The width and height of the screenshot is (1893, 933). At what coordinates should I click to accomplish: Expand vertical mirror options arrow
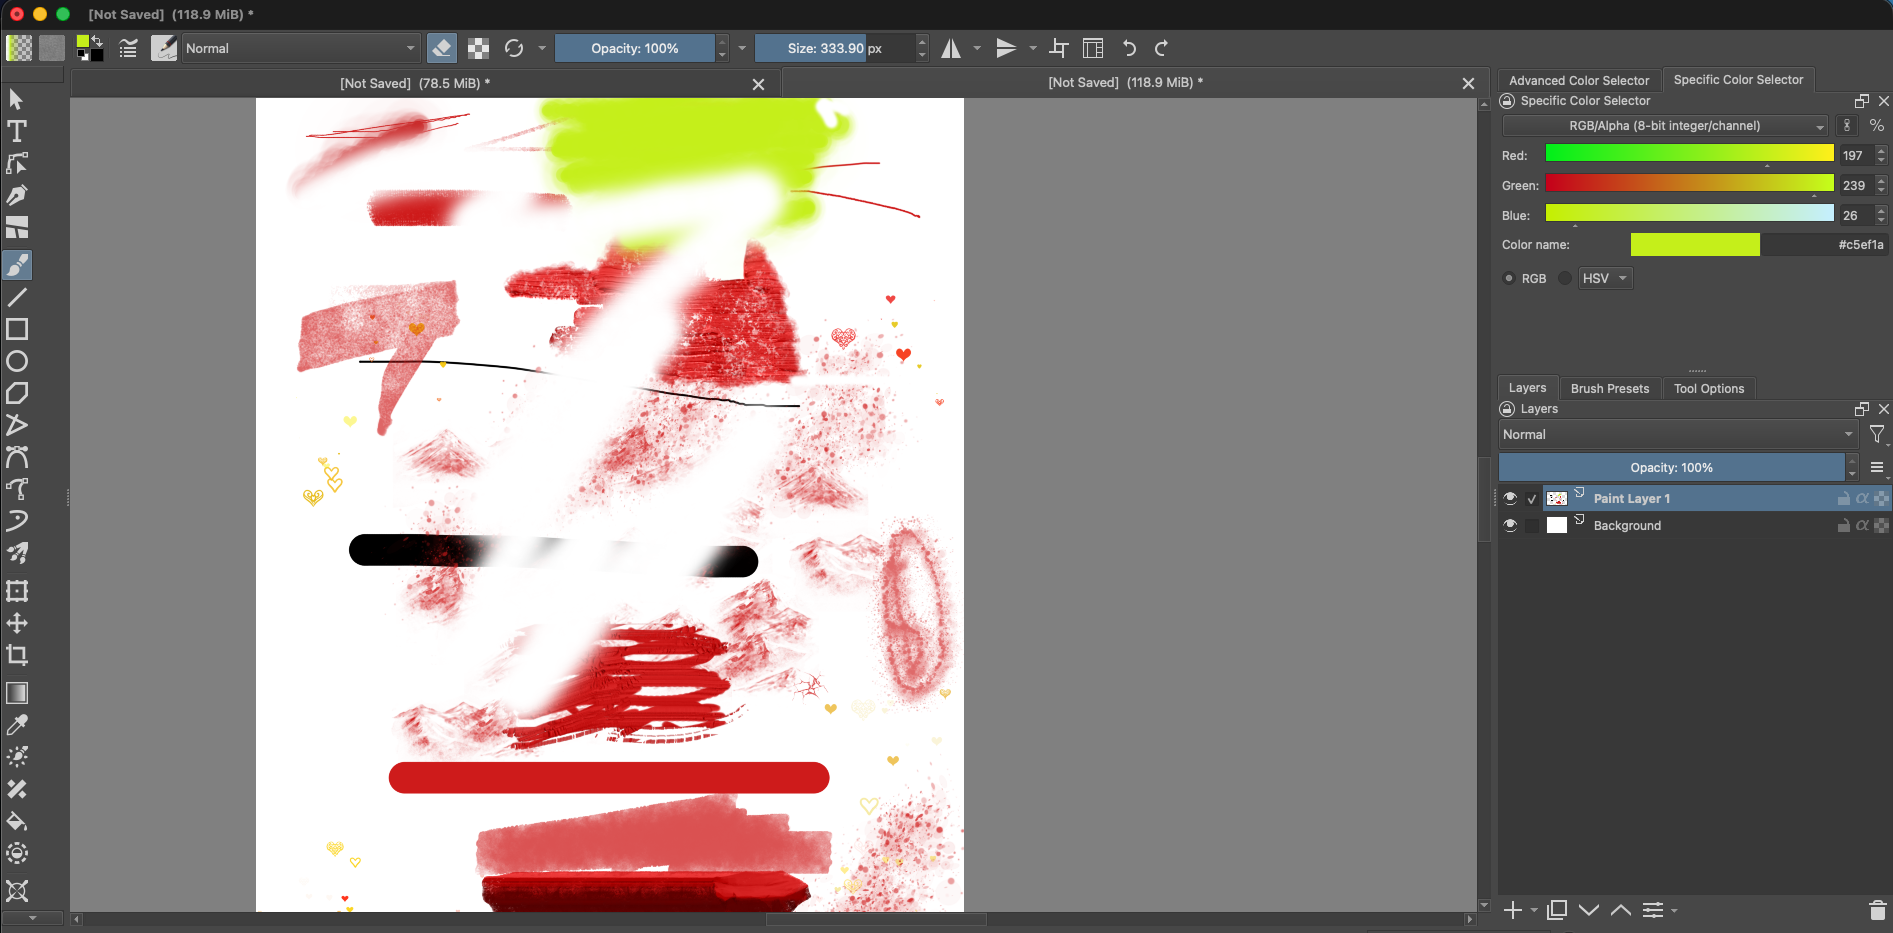click(x=1033, y=48)
